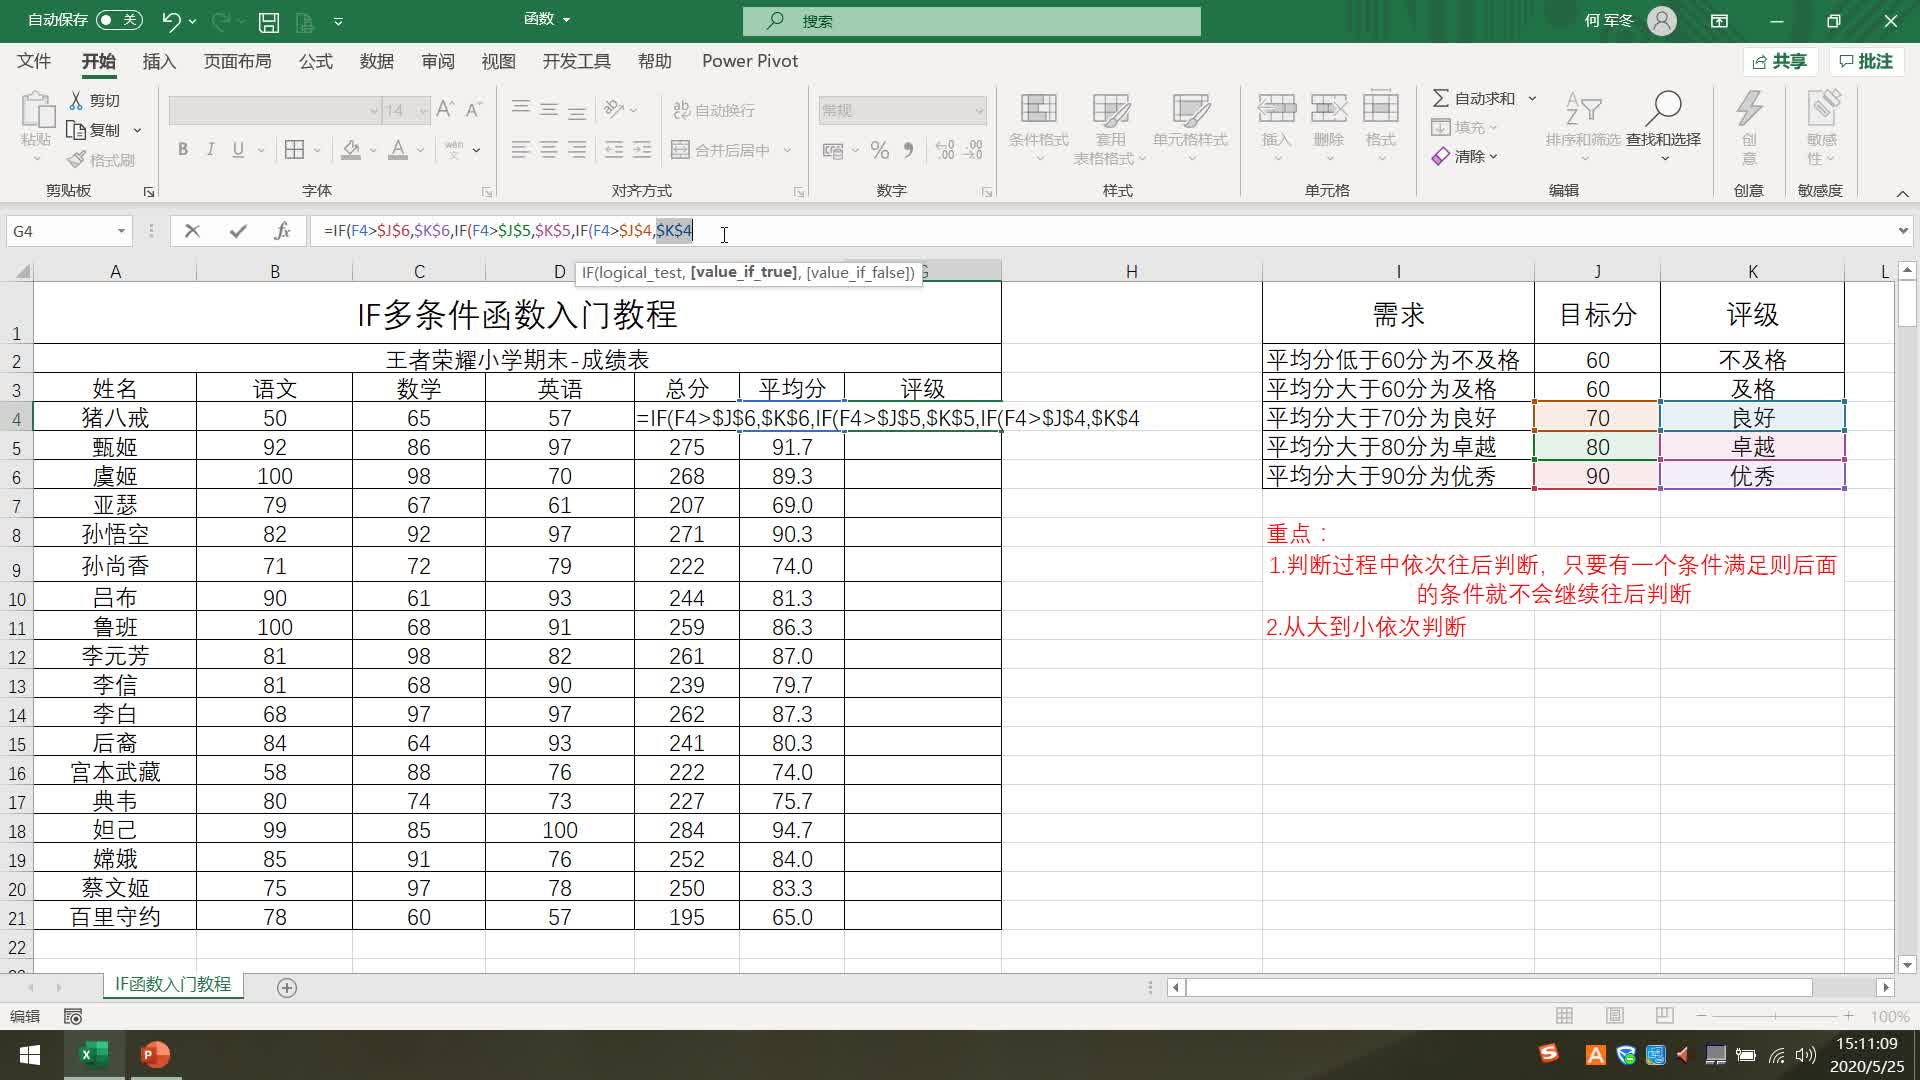Cancel formula entry with the X icon

click(192, 231)
